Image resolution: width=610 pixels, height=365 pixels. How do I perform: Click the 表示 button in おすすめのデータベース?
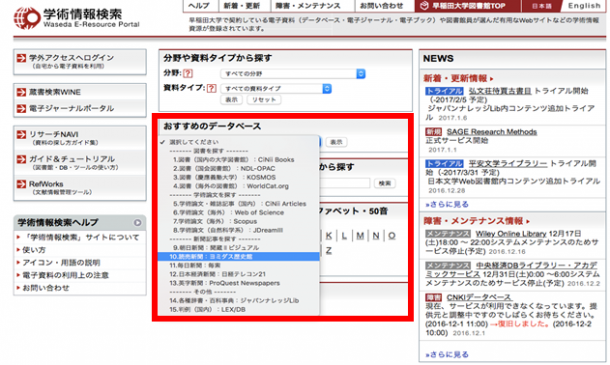point(336,142)
